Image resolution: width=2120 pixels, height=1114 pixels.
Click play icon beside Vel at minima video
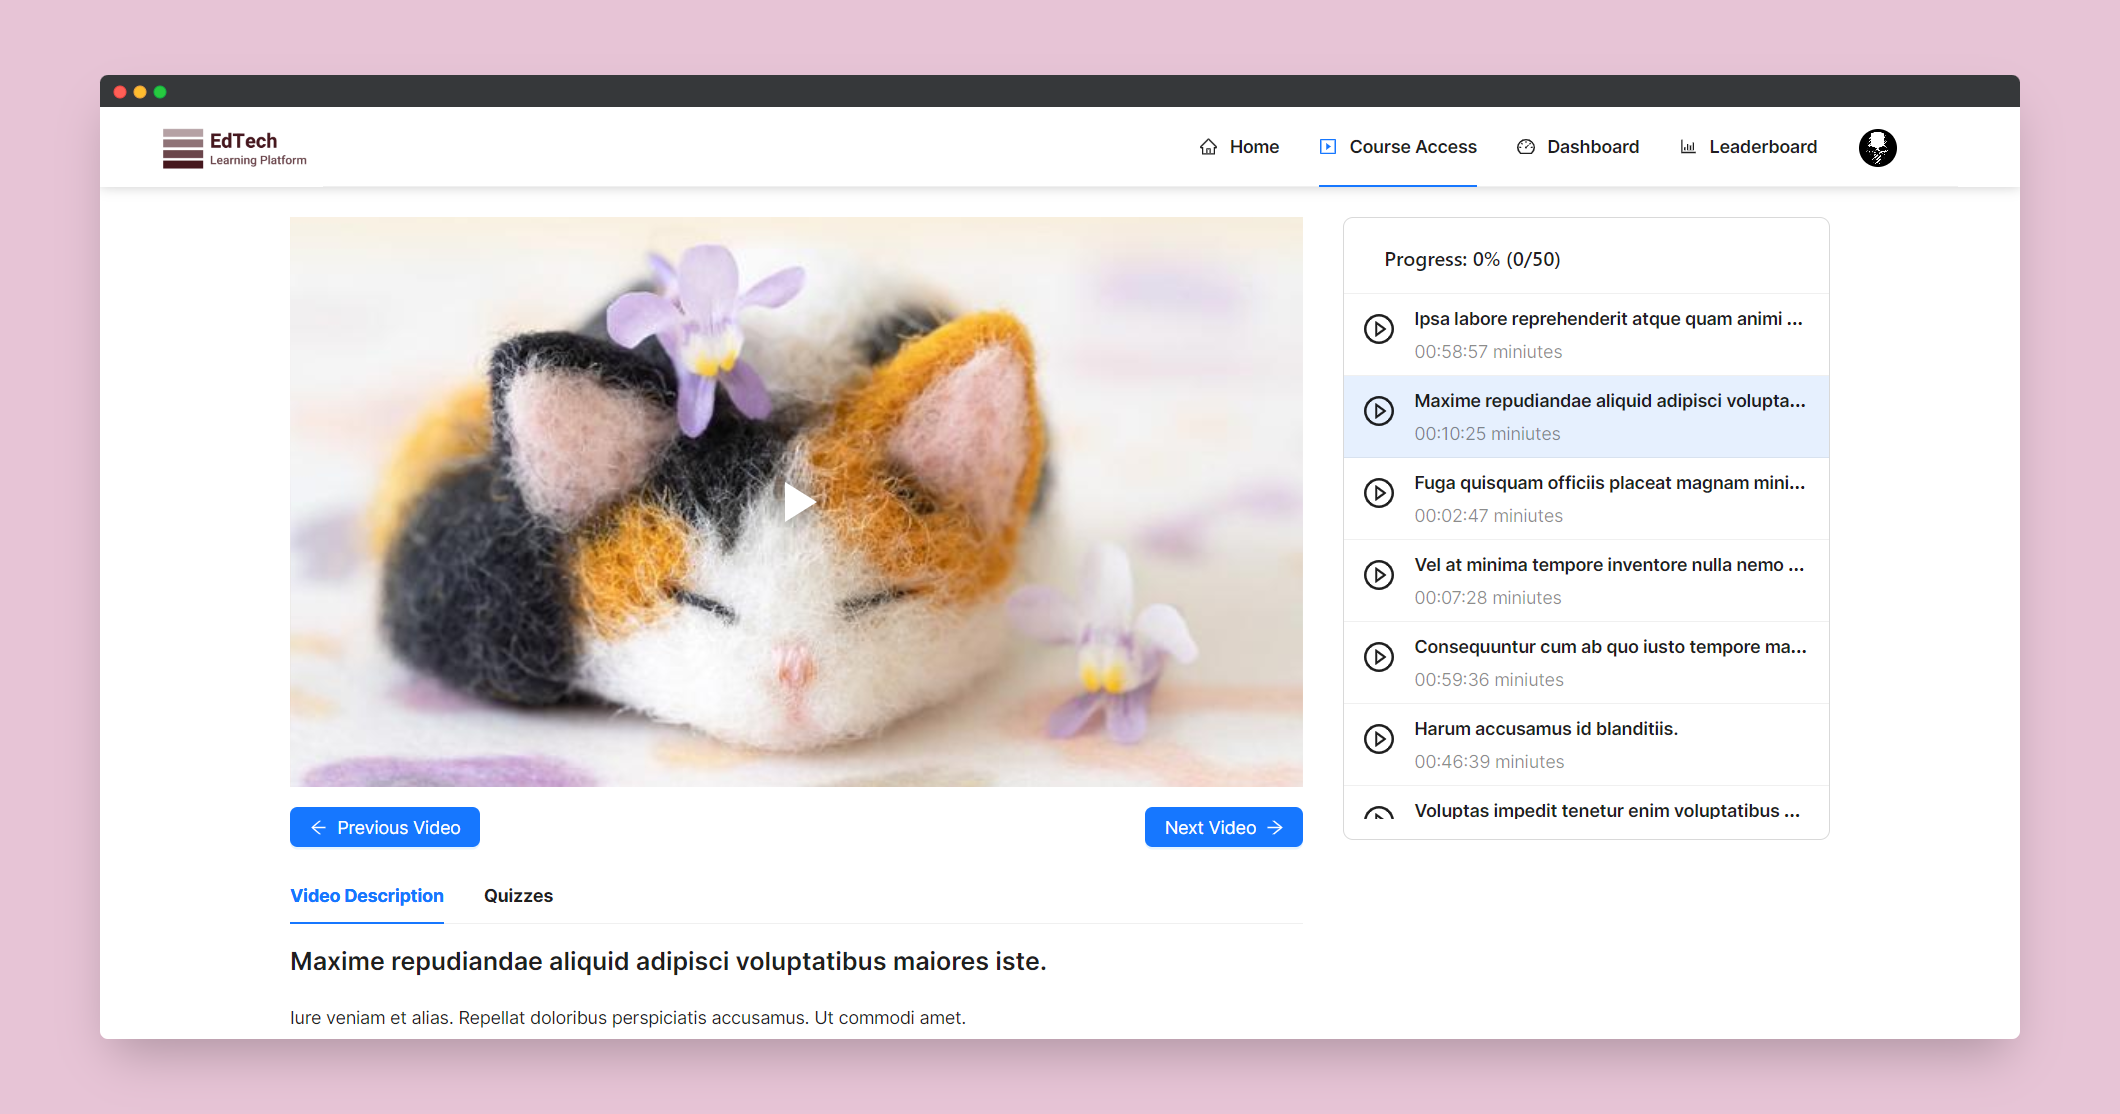pos(1379,575)
